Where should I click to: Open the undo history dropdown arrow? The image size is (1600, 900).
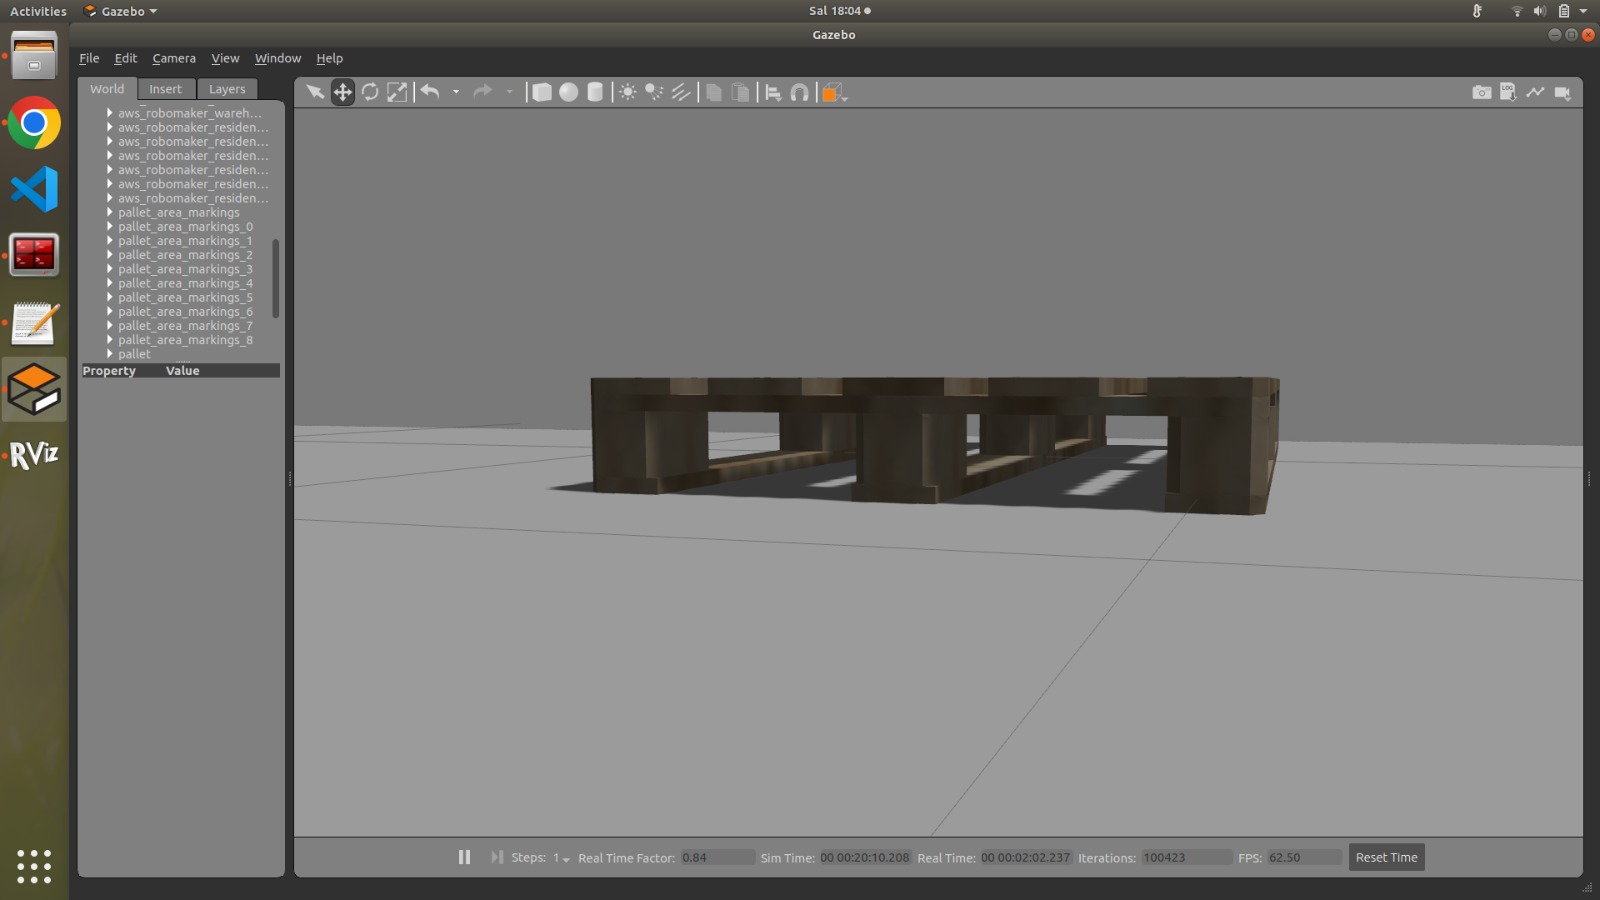(456, 92)
